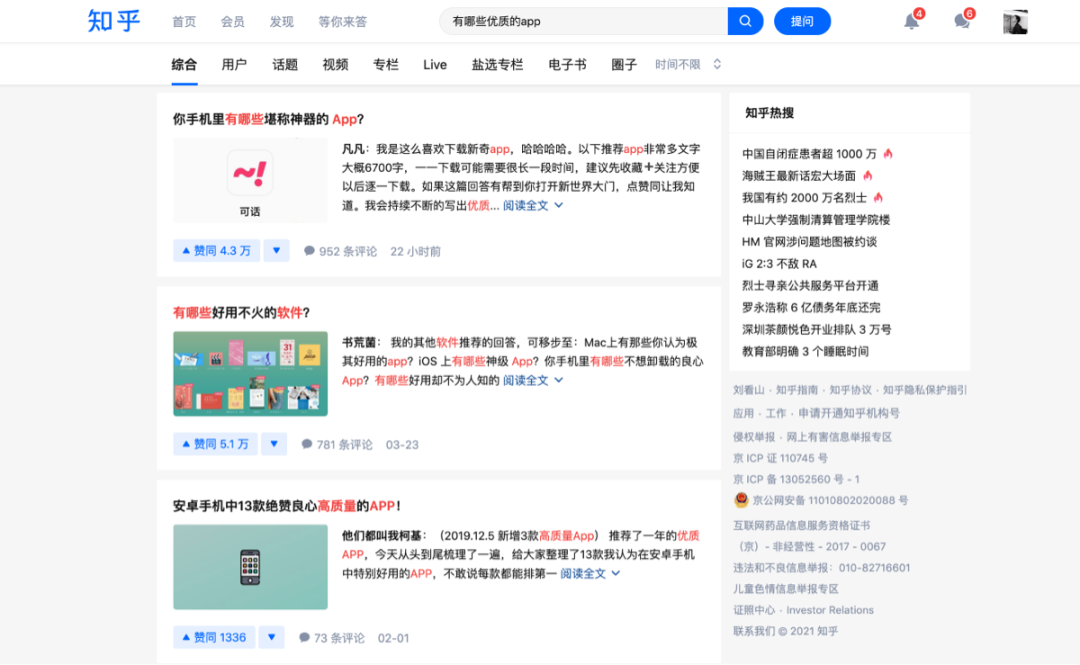Expand 阅读全文 on 他们都叫我柯基's answer
The height and width of the screenshot is (665, 1080).
590,573
